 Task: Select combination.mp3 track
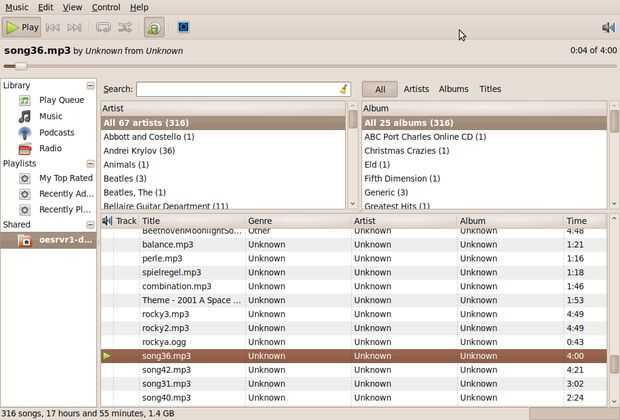(354, 286)
